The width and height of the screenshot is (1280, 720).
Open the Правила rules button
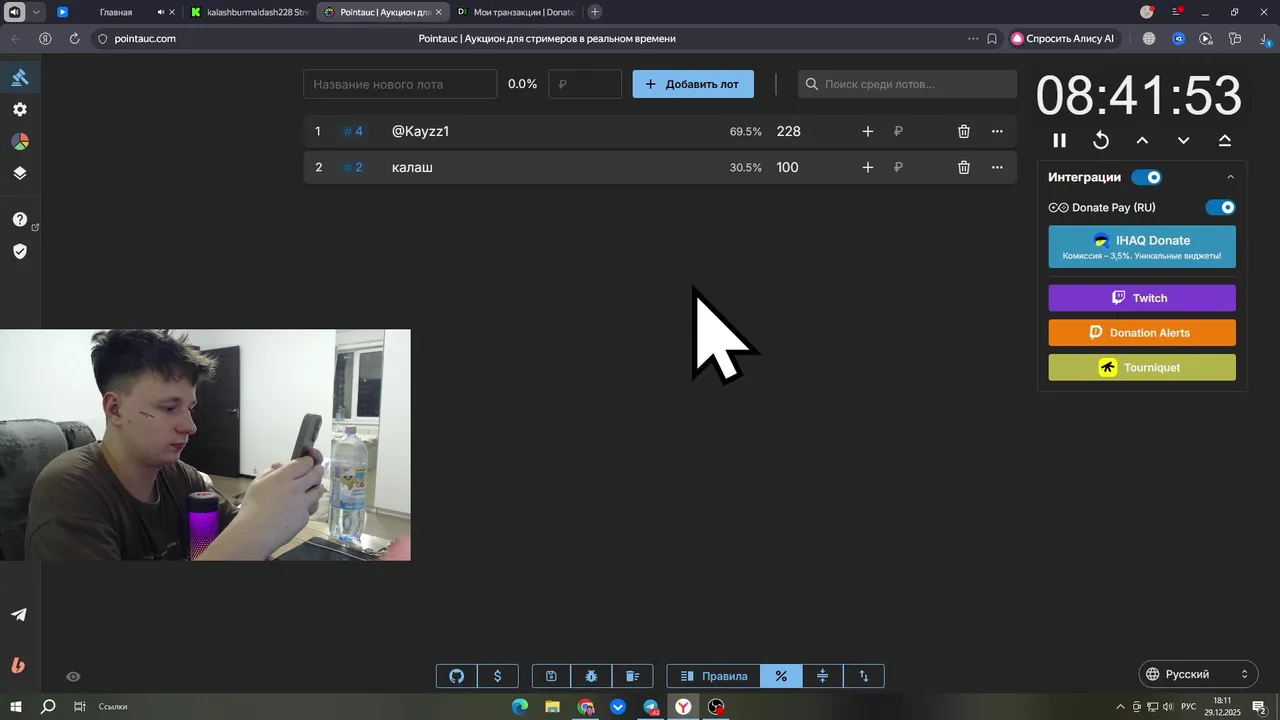coord(714,676)
